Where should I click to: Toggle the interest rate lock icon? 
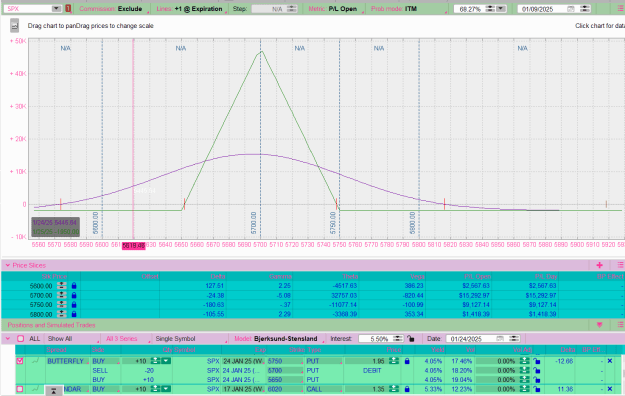411,339
